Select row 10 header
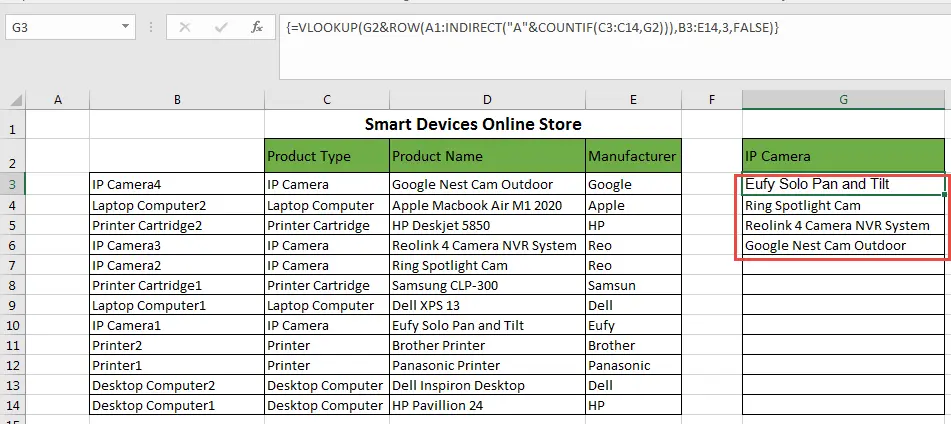 13,326
